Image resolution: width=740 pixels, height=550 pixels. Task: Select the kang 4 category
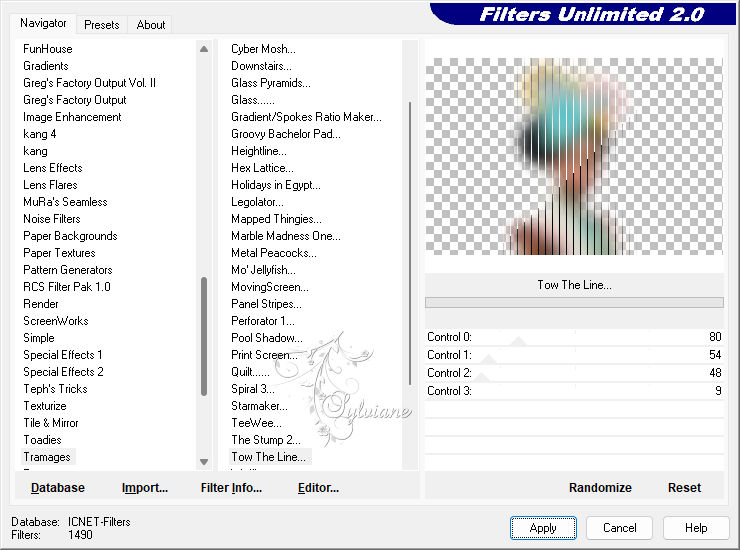point(40,134)
